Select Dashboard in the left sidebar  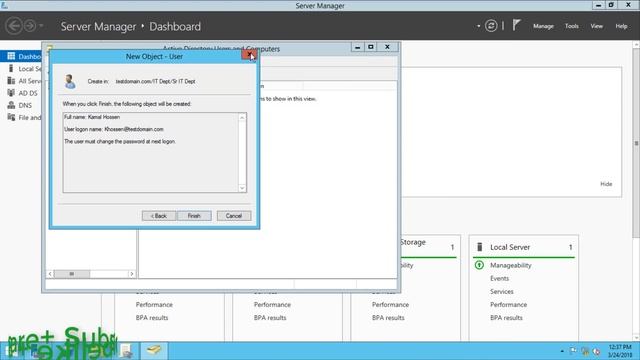pyautogui.click(x=21, y=56)
